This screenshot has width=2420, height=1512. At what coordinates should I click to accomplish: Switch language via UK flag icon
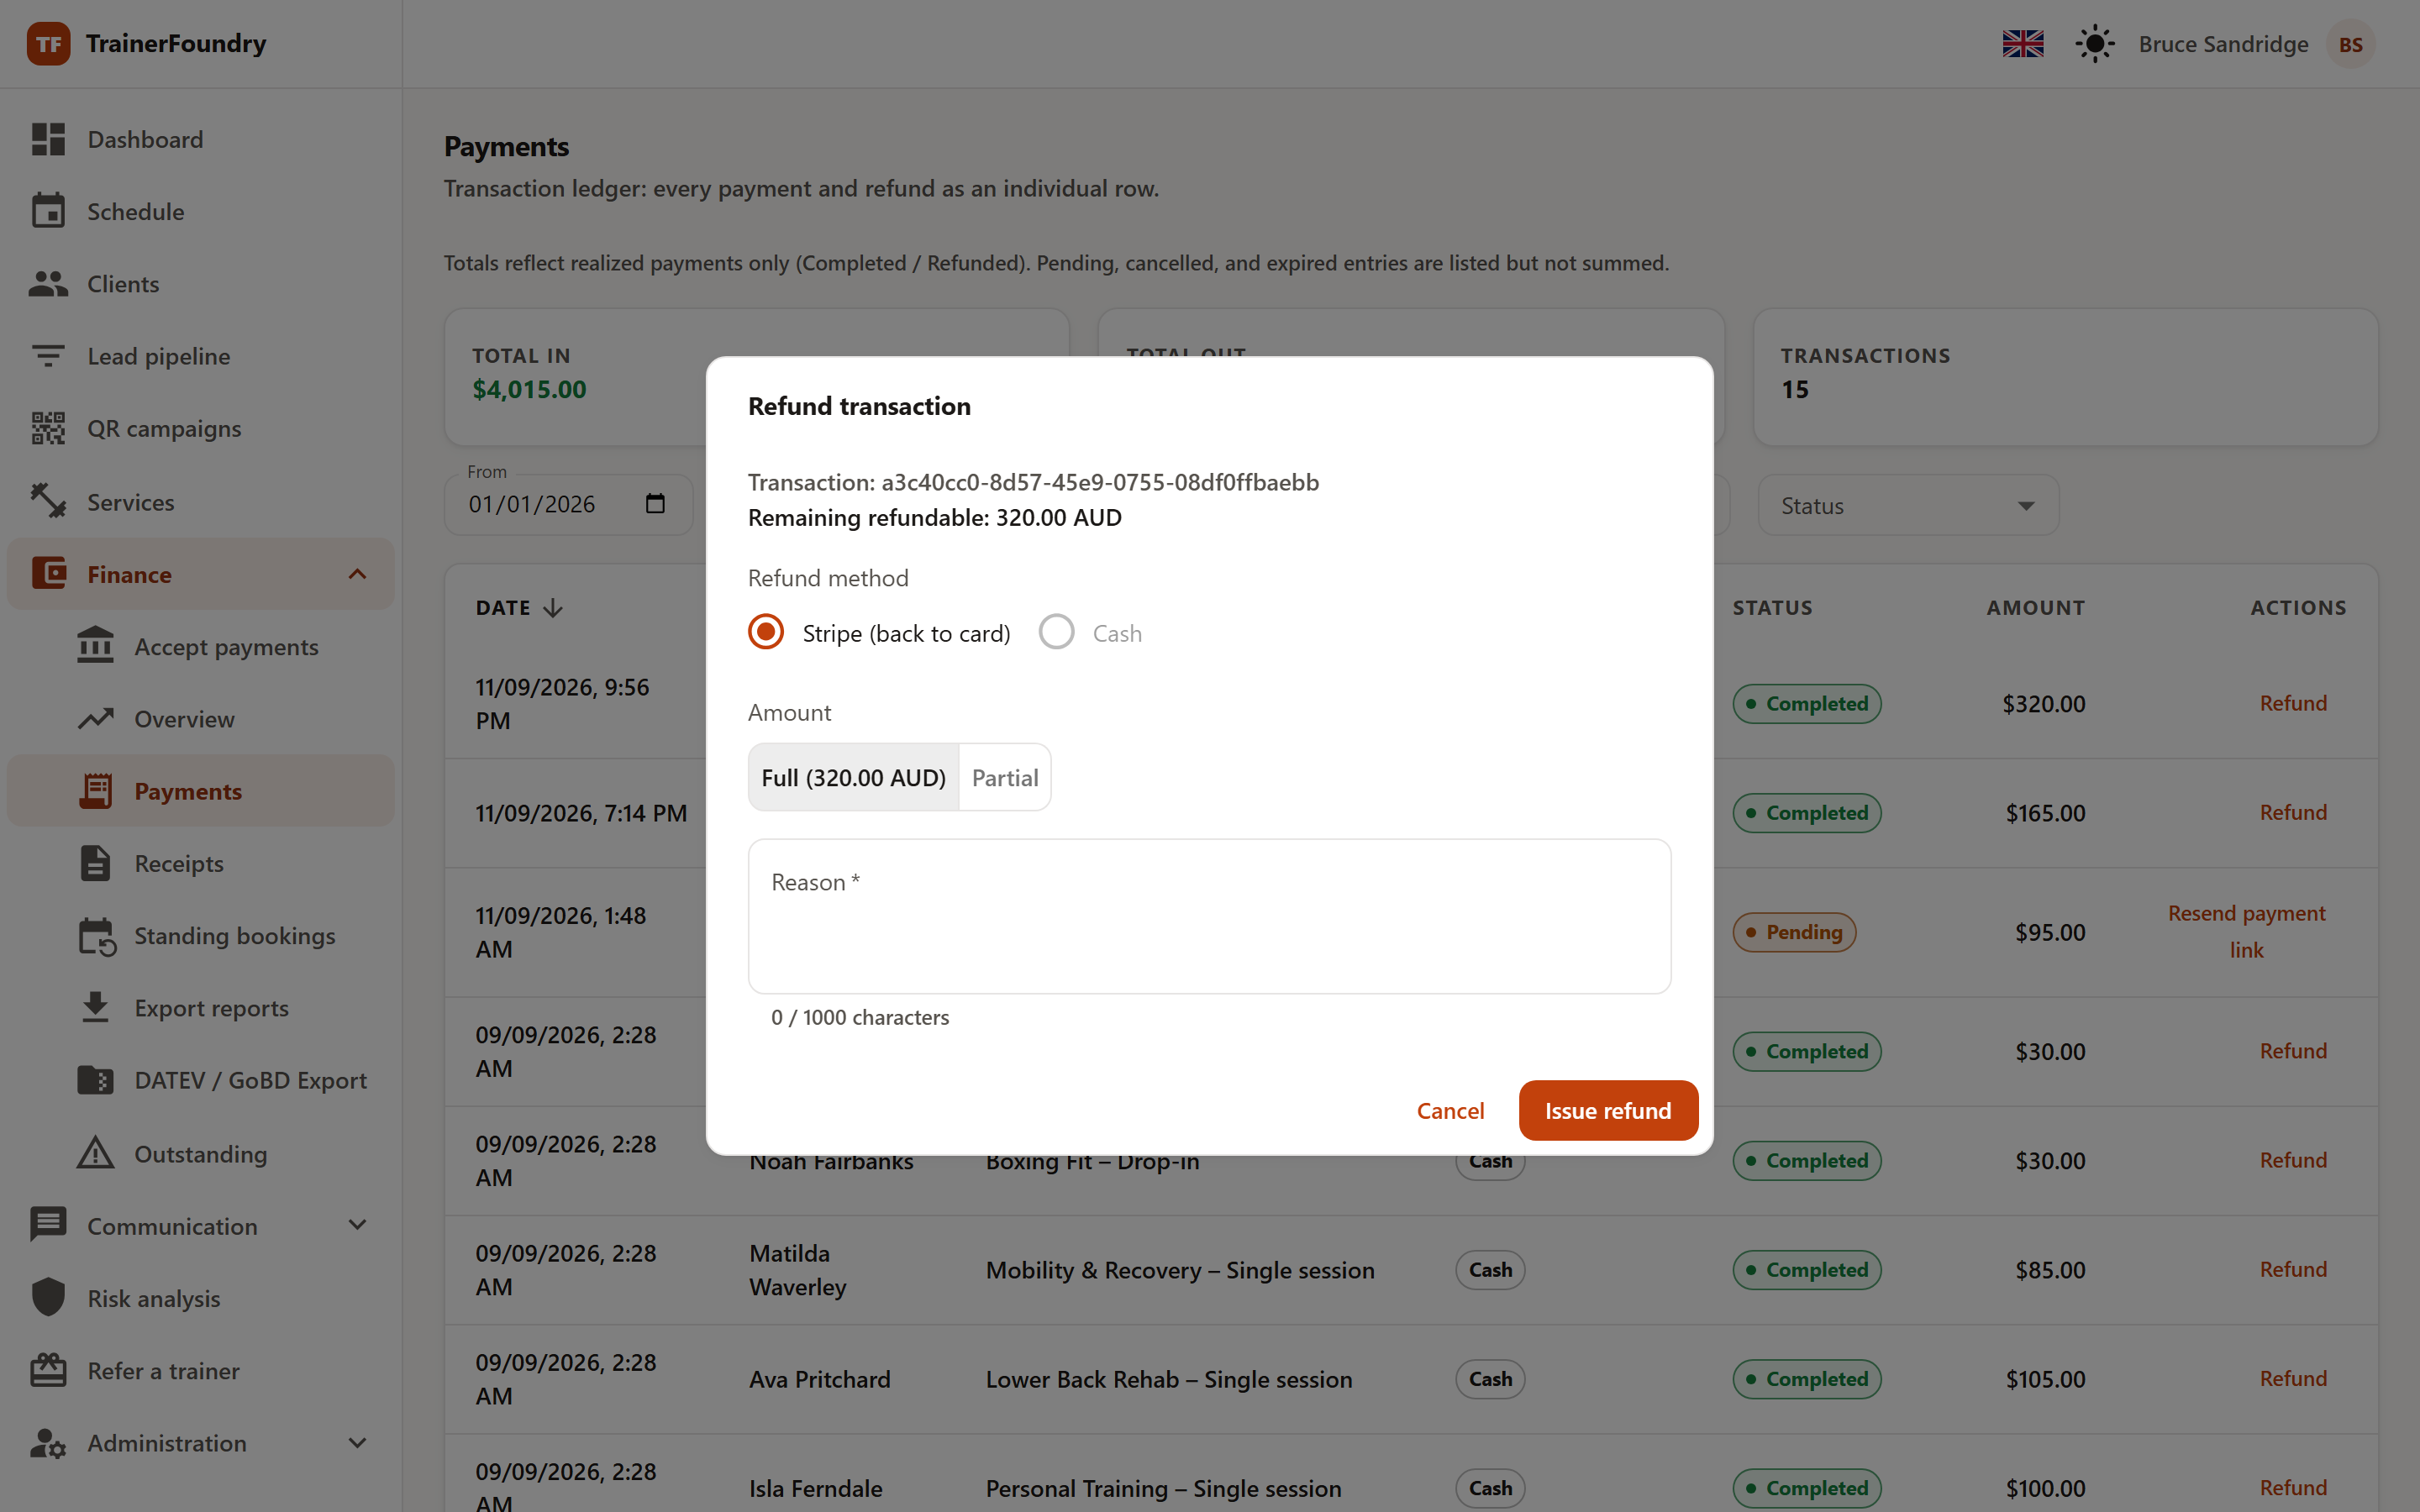coord(2023,44)
